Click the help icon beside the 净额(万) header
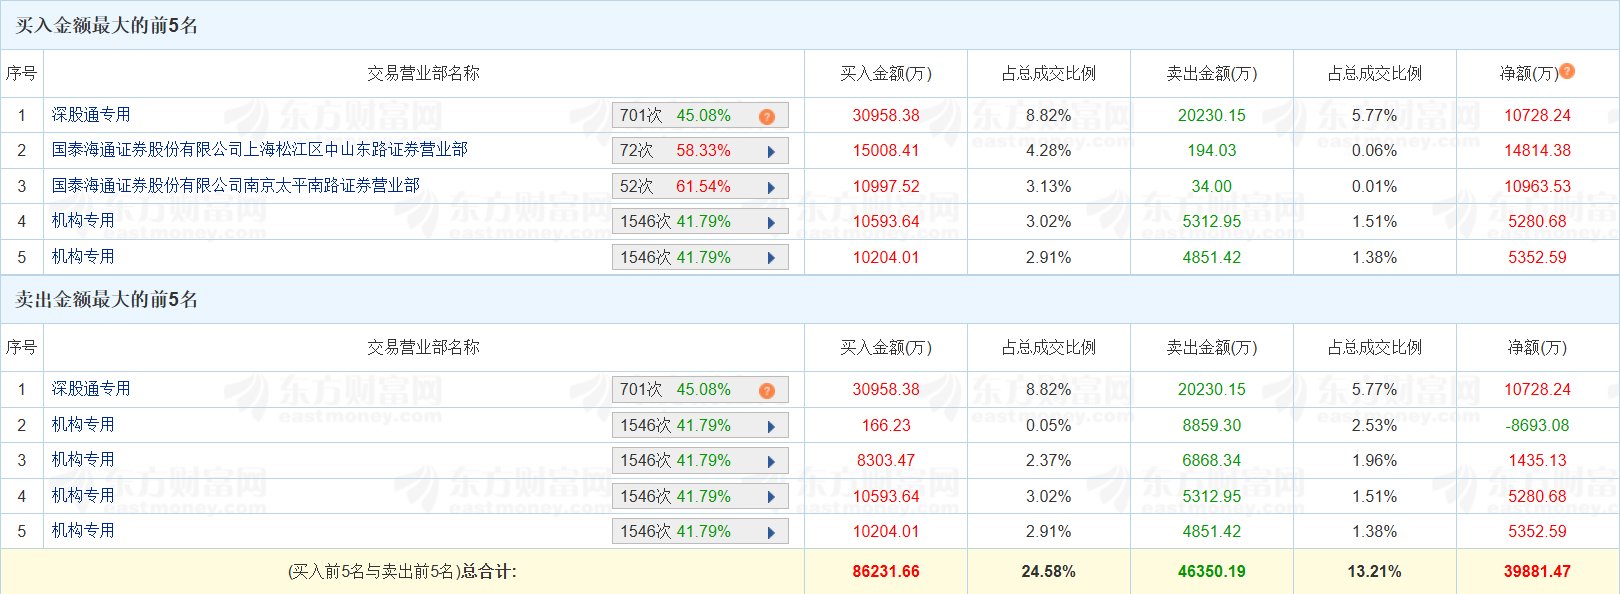Screen dimensions: 1620x594 coord(1567,71)
